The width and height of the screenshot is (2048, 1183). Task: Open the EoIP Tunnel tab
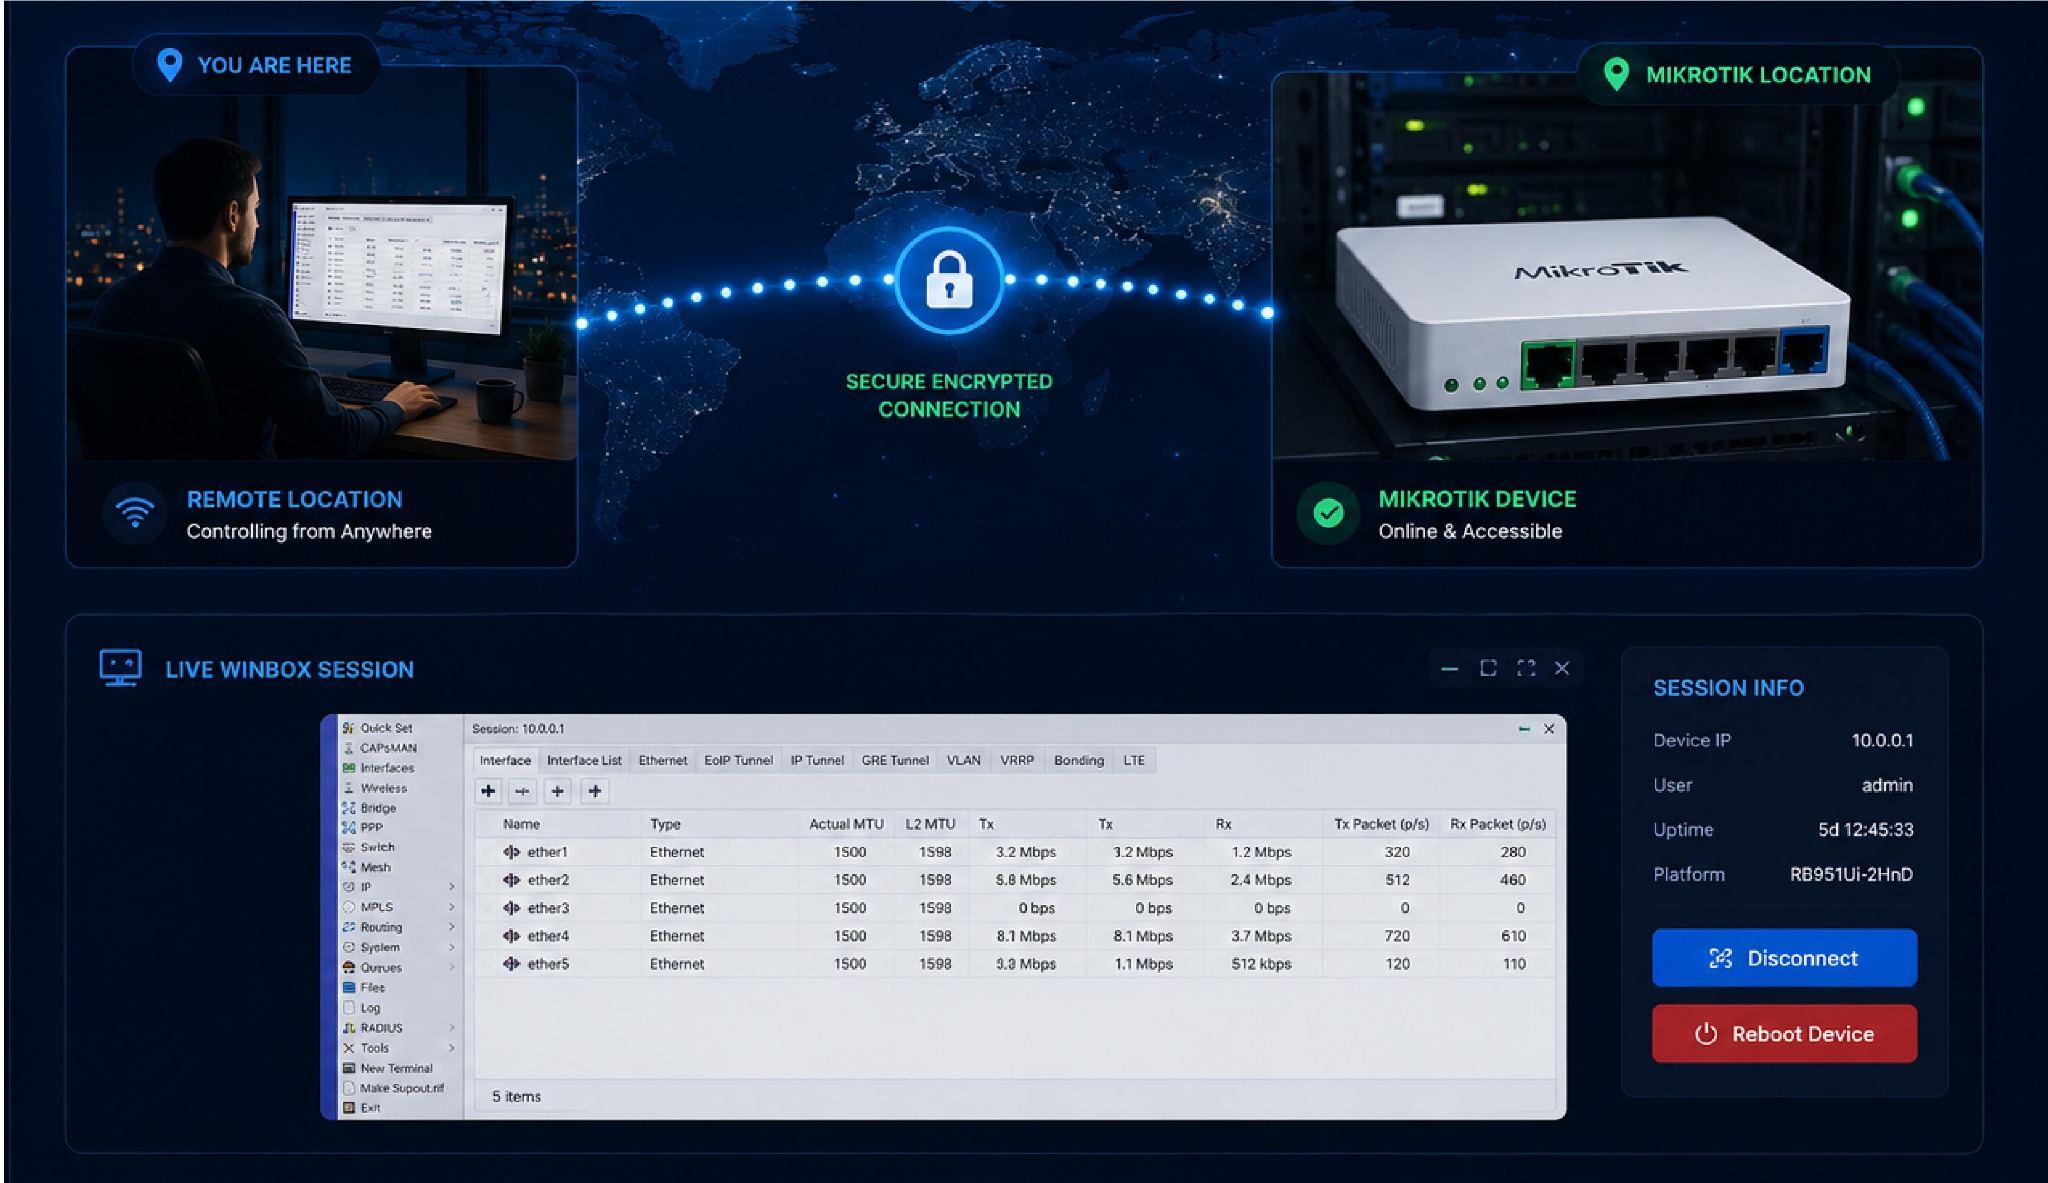coord(738,760)
